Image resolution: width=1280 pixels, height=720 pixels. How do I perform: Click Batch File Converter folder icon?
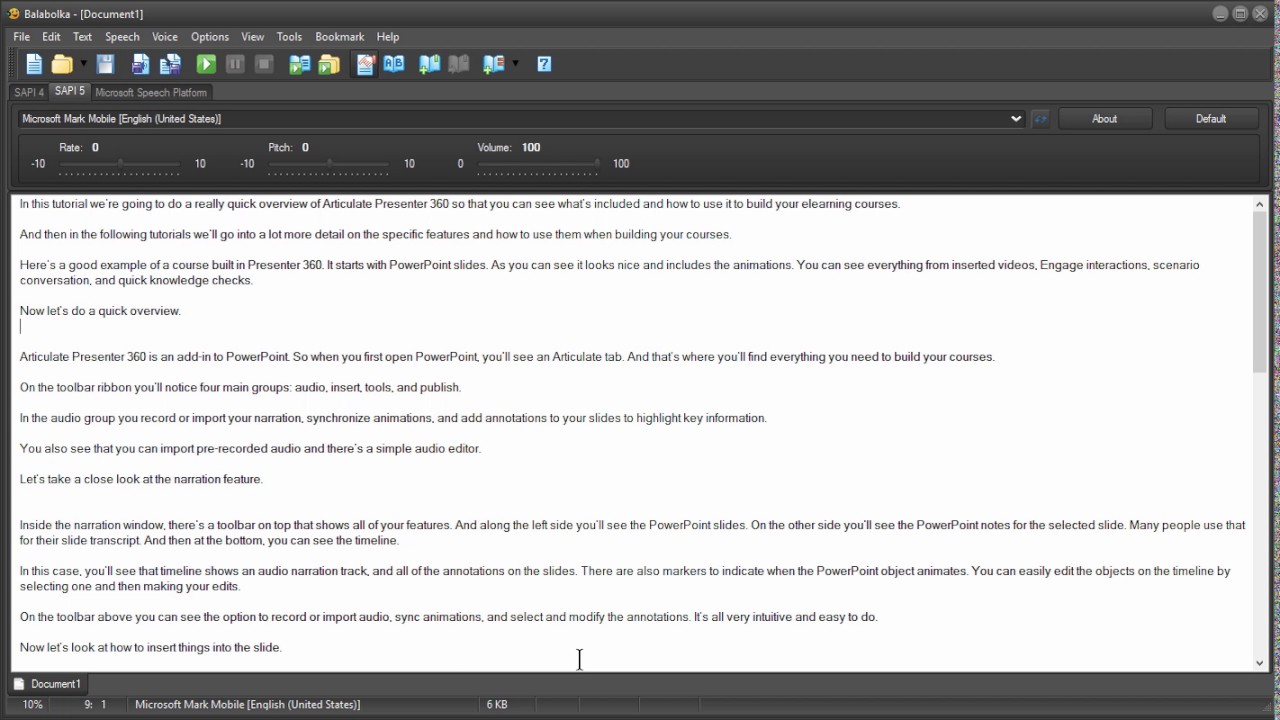point(329,64)
